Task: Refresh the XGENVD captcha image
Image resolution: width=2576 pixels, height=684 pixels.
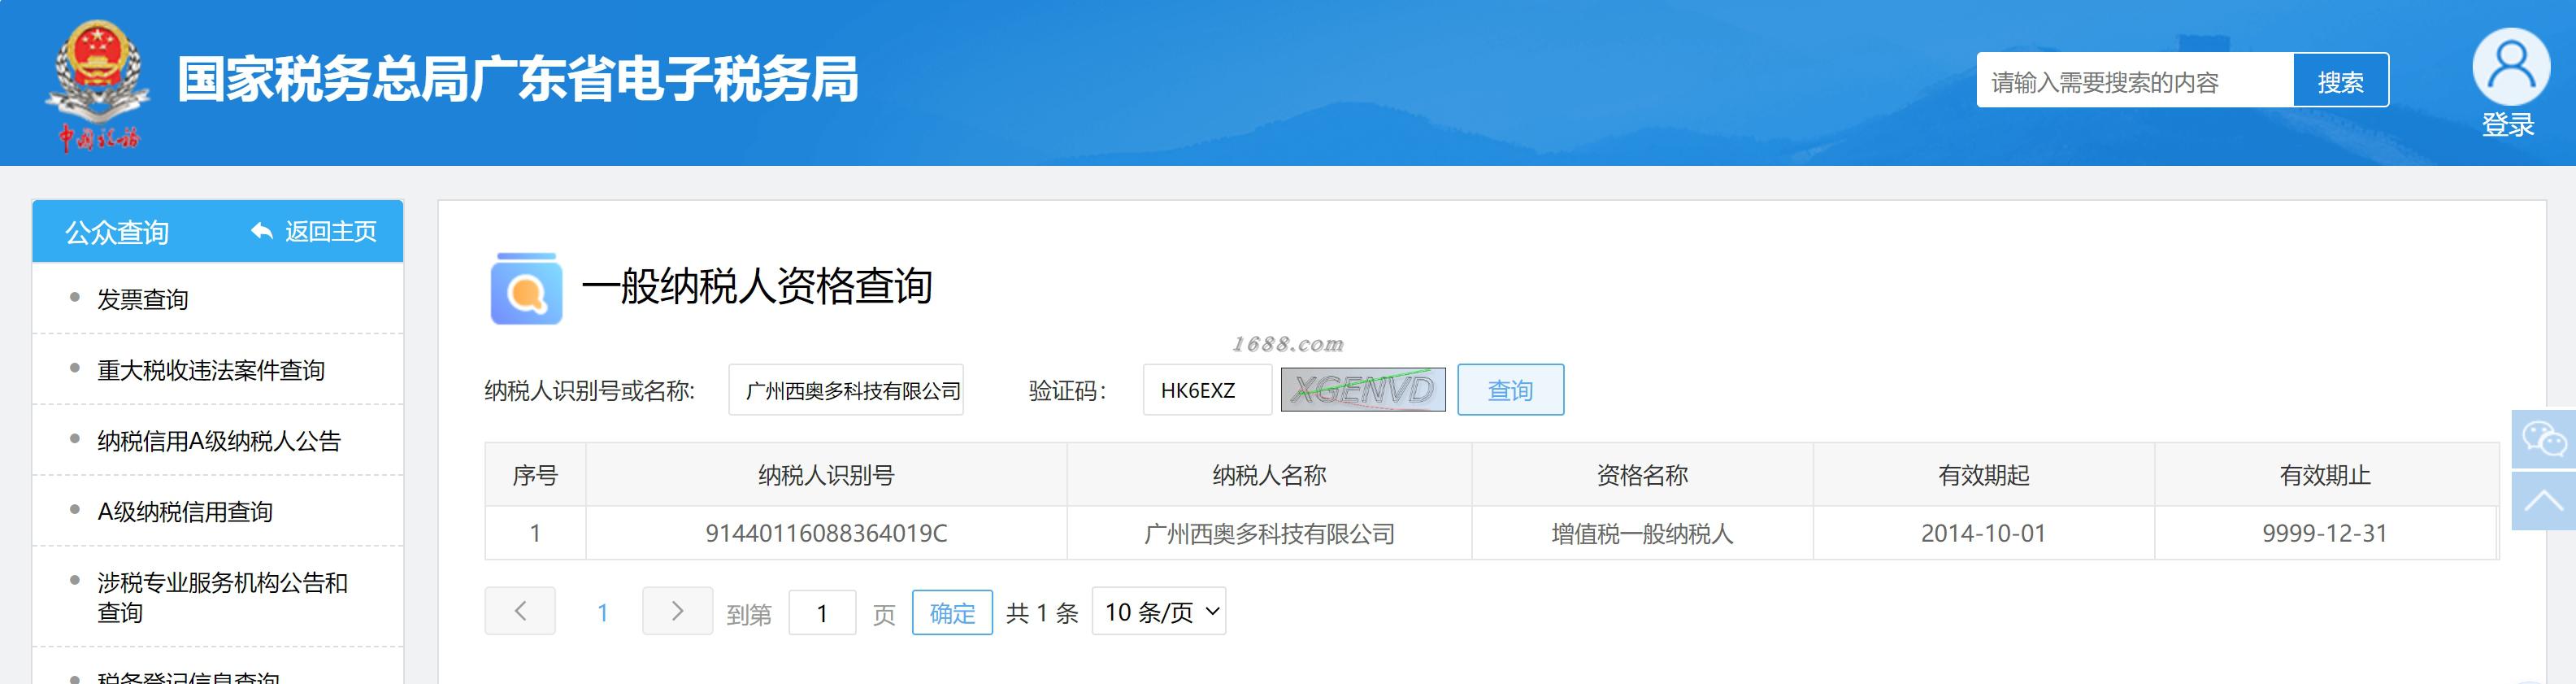Action: pos(1363,390)
